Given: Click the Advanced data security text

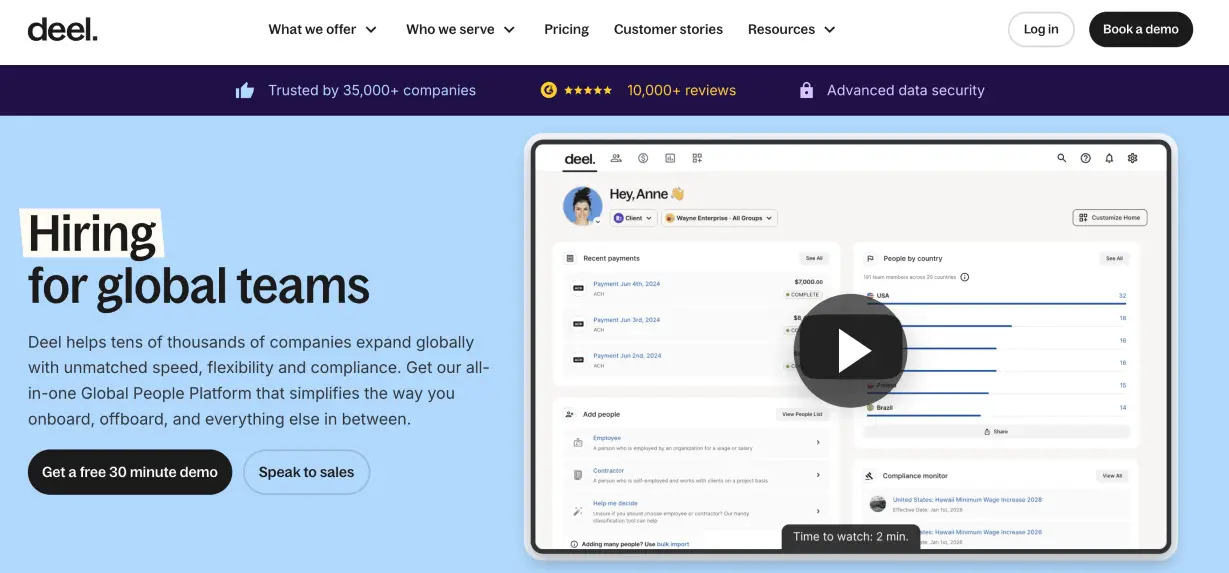Looking at the screenshot, I should (906, 90).
